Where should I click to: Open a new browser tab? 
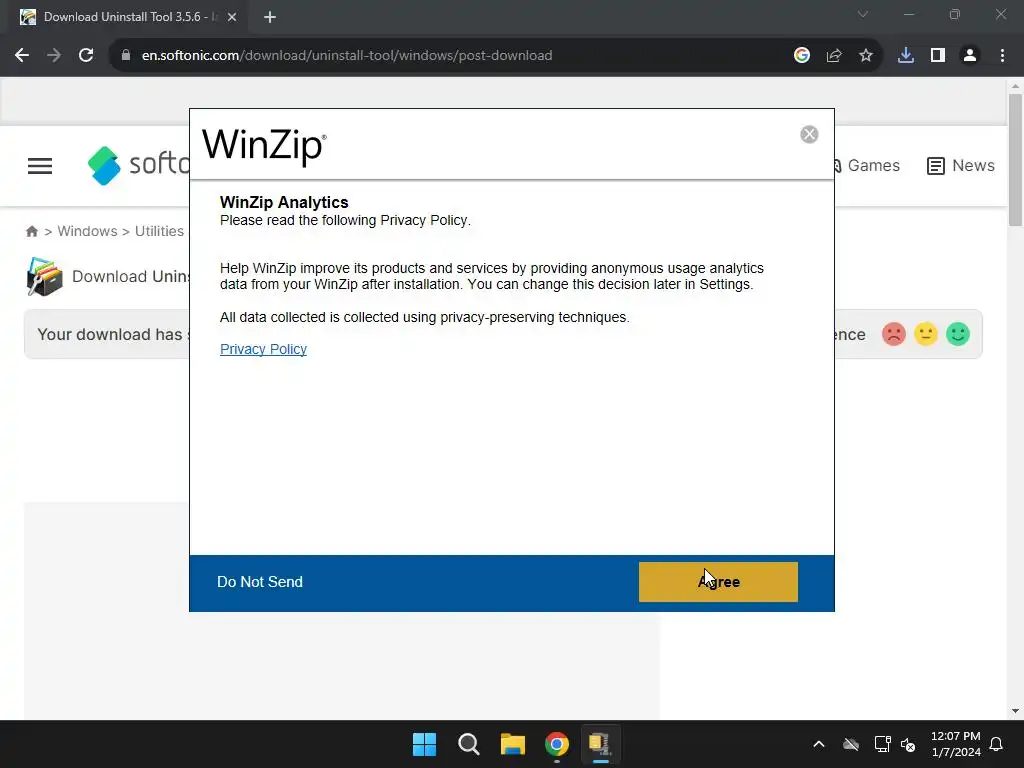[270, 17]
